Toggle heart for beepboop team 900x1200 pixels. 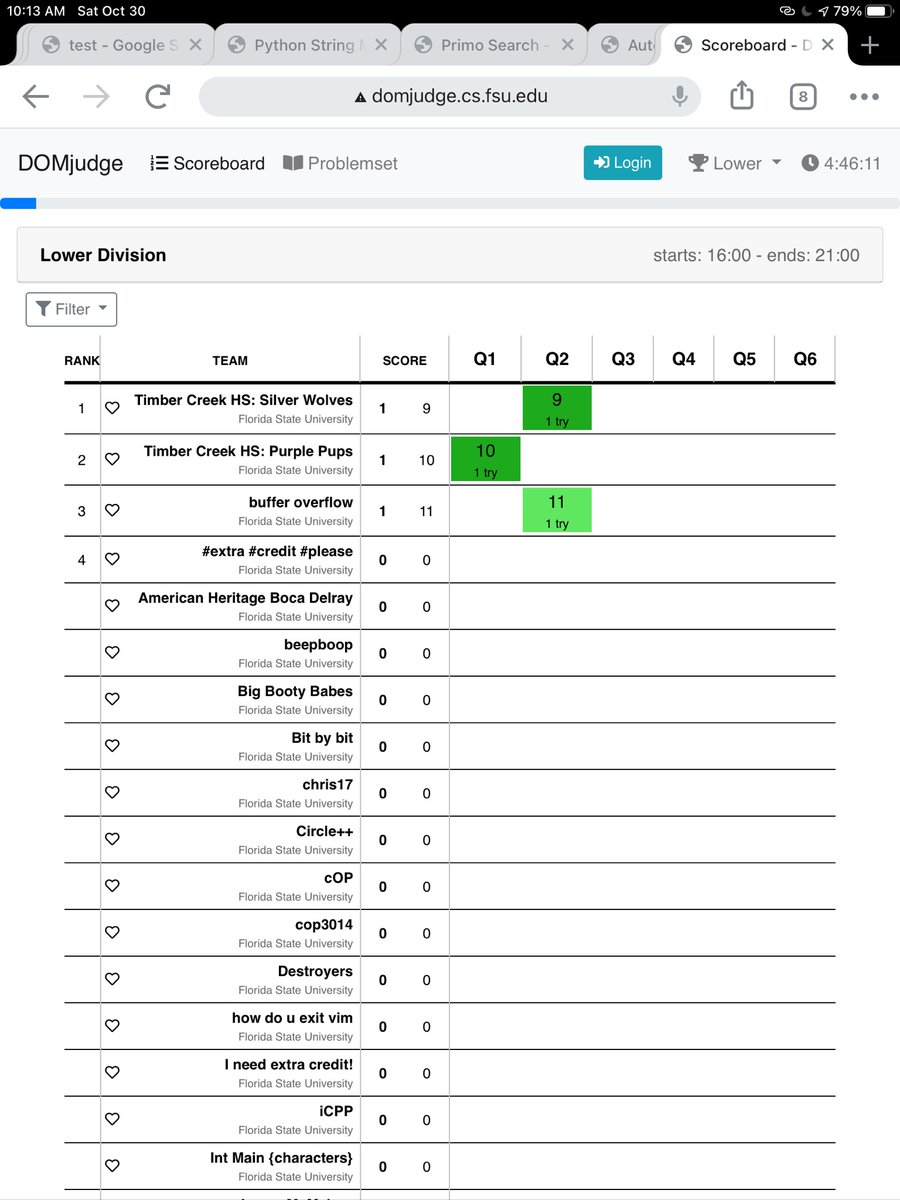[x=112, y=653]
